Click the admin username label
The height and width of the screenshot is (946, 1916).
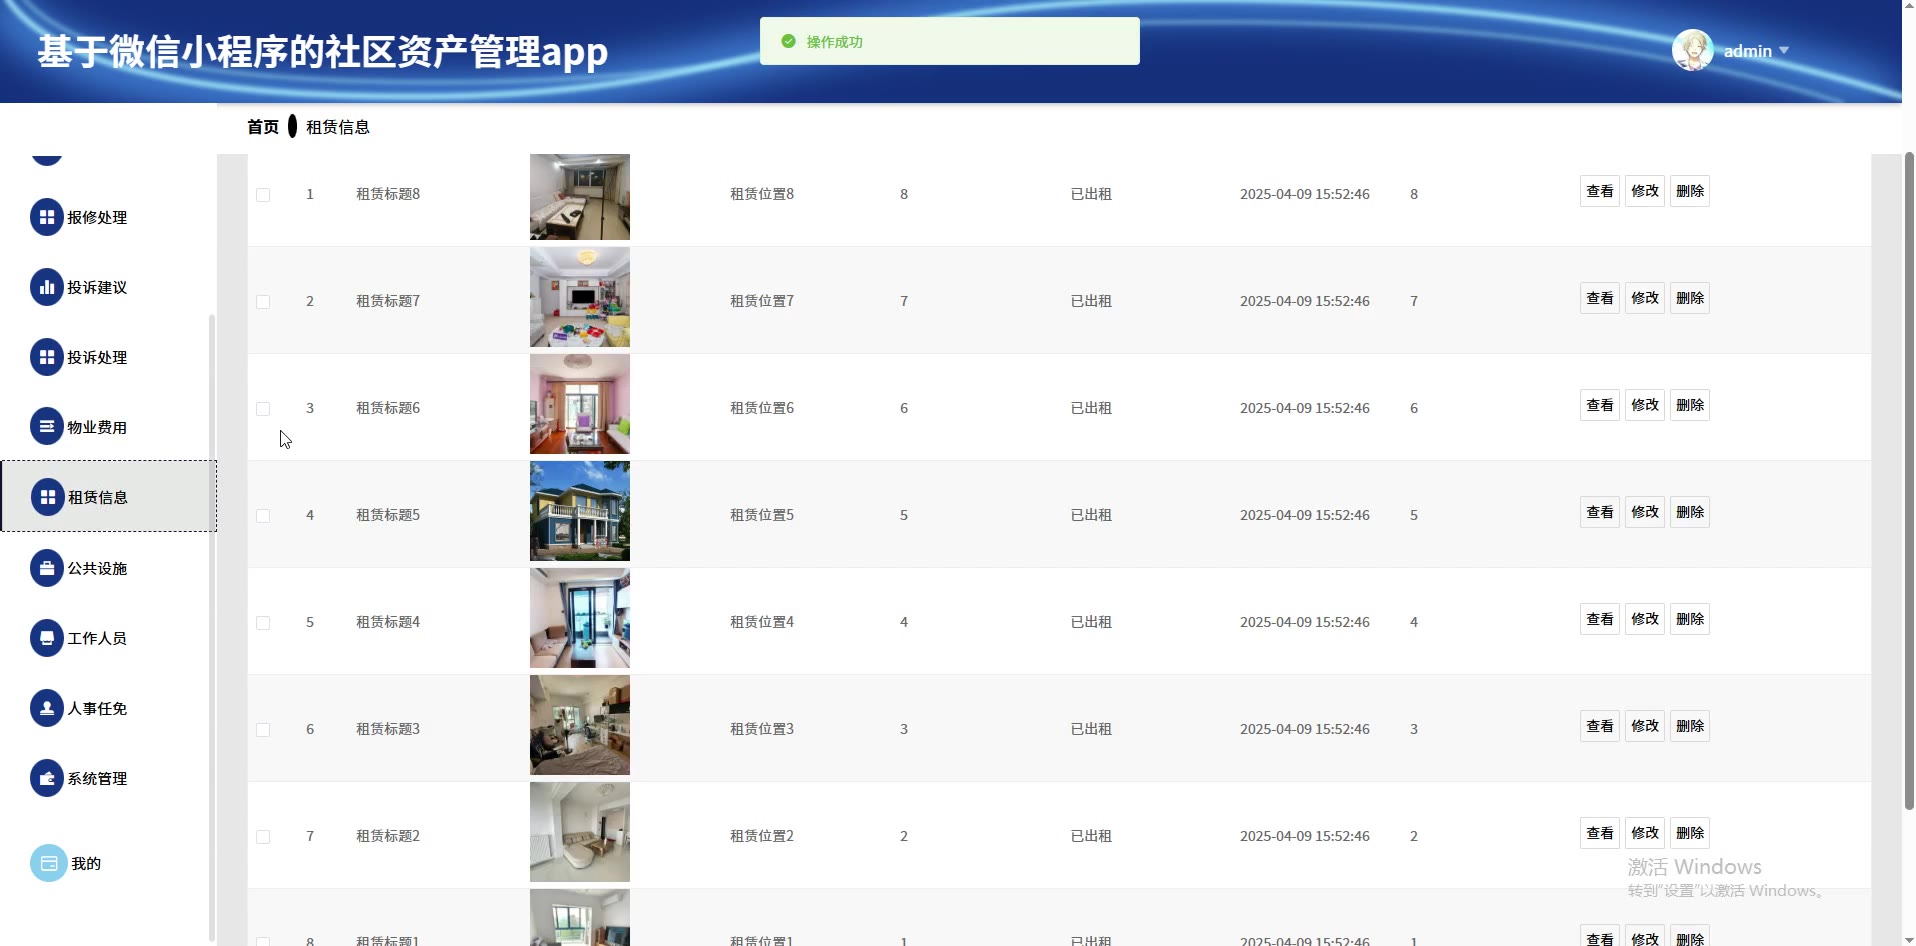click(1748, 51)
